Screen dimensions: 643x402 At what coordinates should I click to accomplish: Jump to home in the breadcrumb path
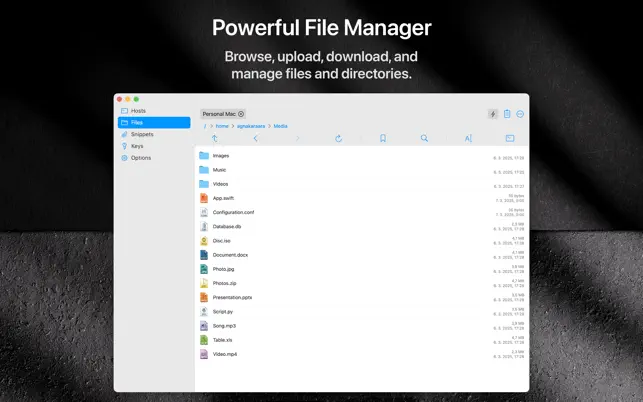click(x=222, y=126)
